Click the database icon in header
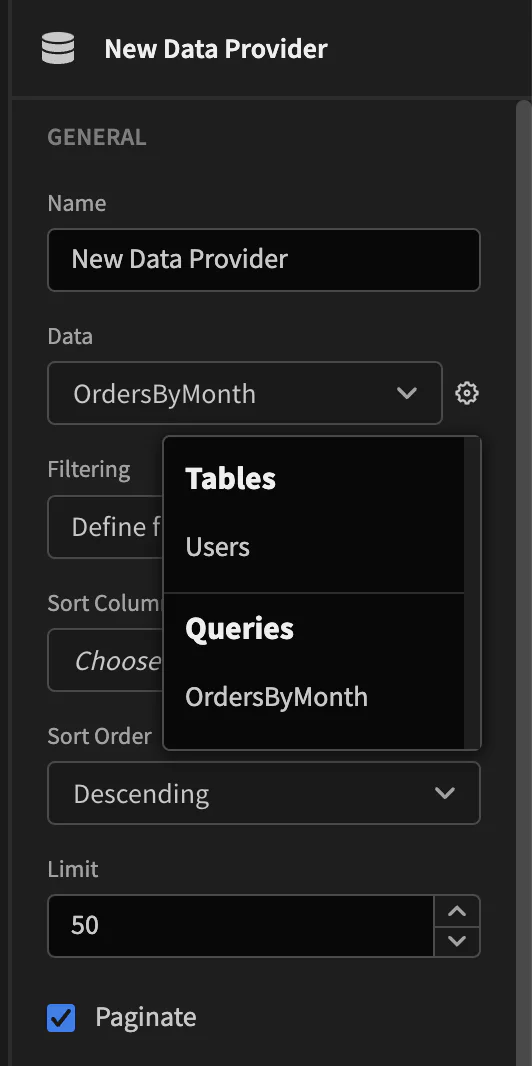532x1066 pixels. point(58,49)
